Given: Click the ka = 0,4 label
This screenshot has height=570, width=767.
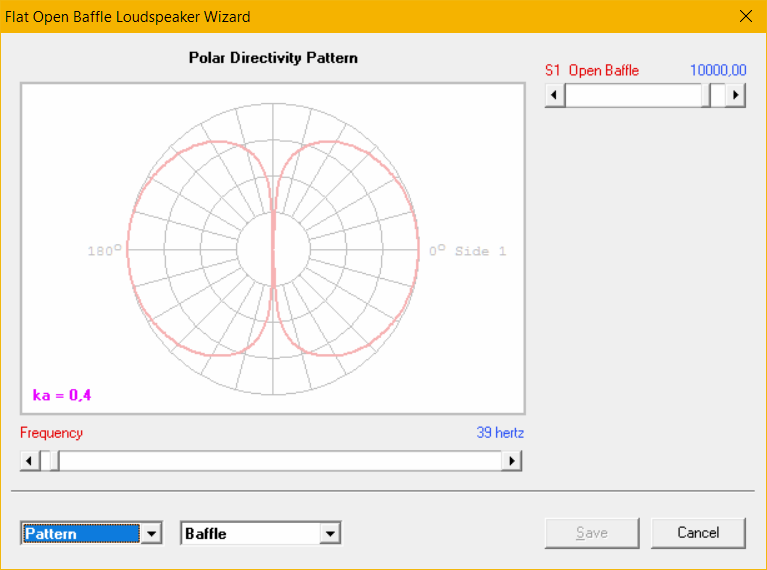Looking at the screenshot, I should (x=62, y=395).
